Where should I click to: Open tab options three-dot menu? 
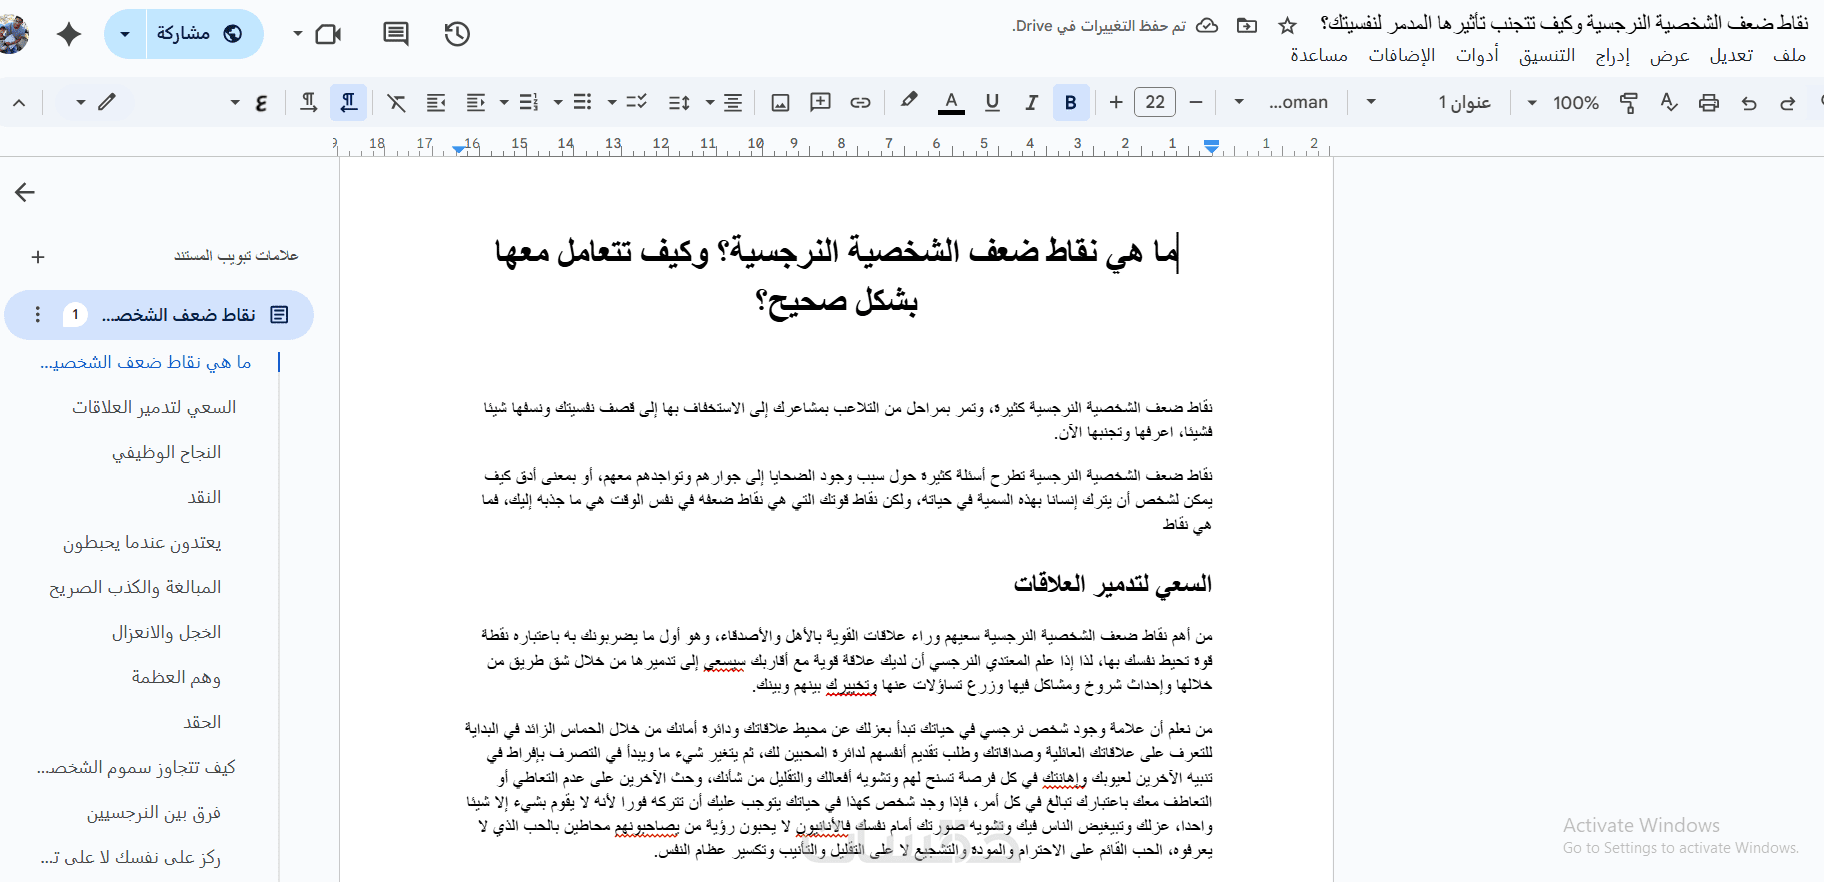tap(38, 315)
